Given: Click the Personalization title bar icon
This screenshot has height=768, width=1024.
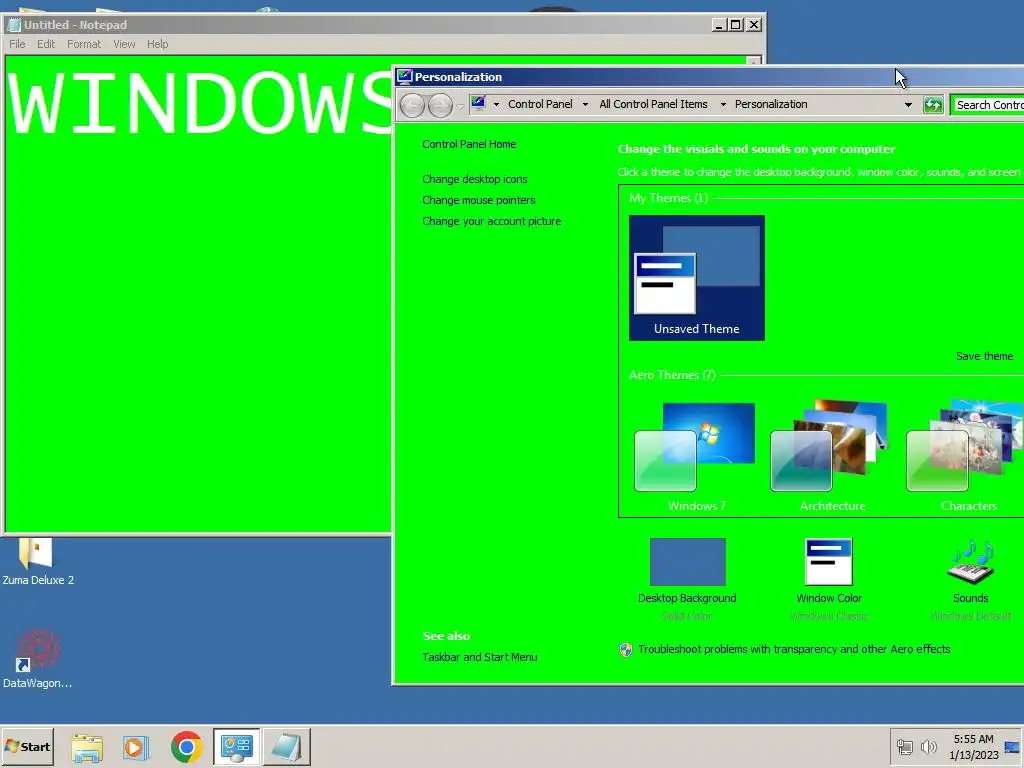Looking at the screenshot, I should 404,76.
